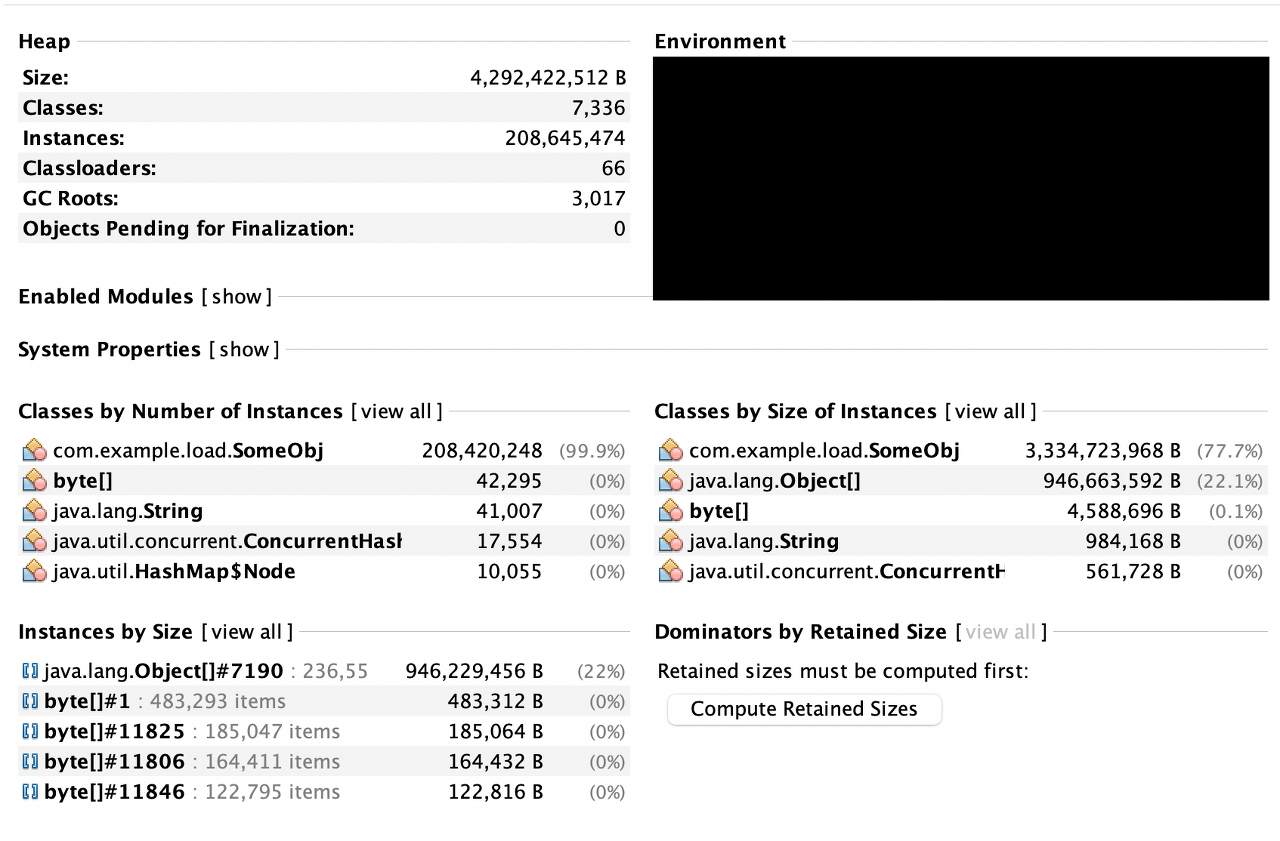Image resolution: width=1280 pixels, height=841 pixels.
Task: Click the class icon beside java.util.HashMap$Node
Action: [x=34, y=572]
